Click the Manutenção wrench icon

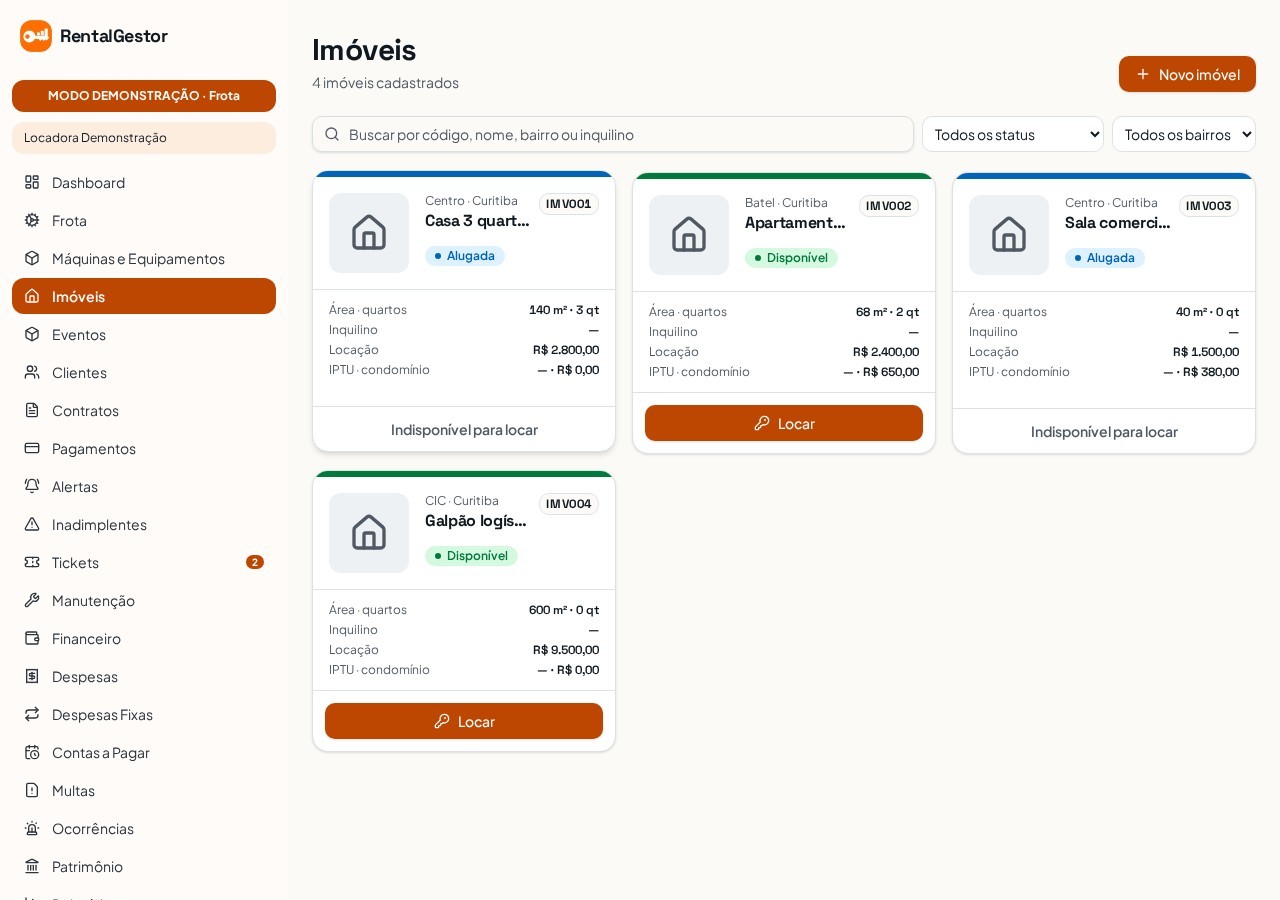(32, 600)
